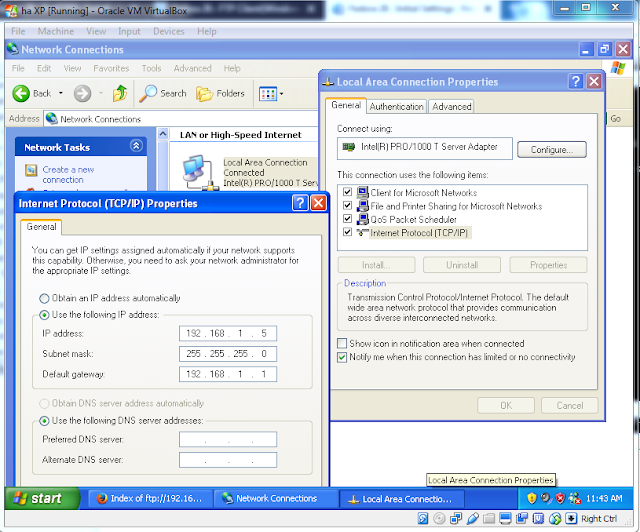Click the green Back arrow icon

point(21,93)
